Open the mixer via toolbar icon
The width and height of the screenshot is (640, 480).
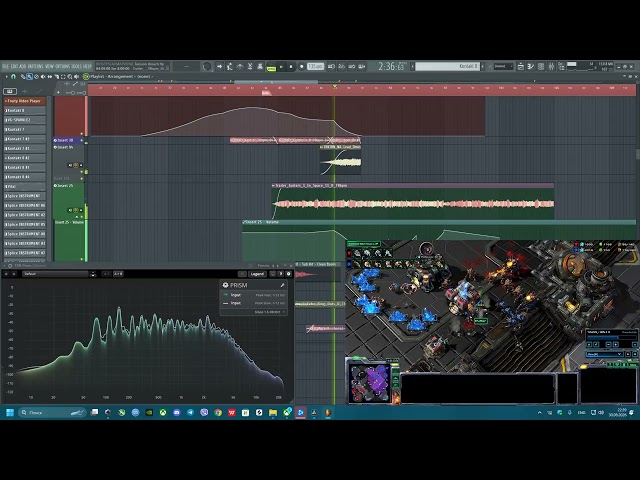click(551, 67)
